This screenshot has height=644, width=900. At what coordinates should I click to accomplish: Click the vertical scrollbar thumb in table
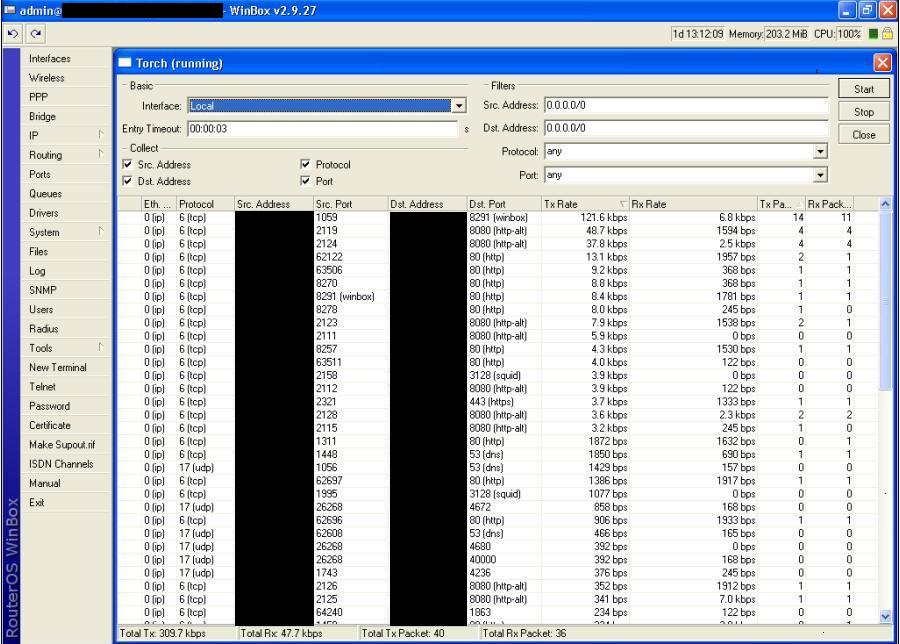point(885,301)
